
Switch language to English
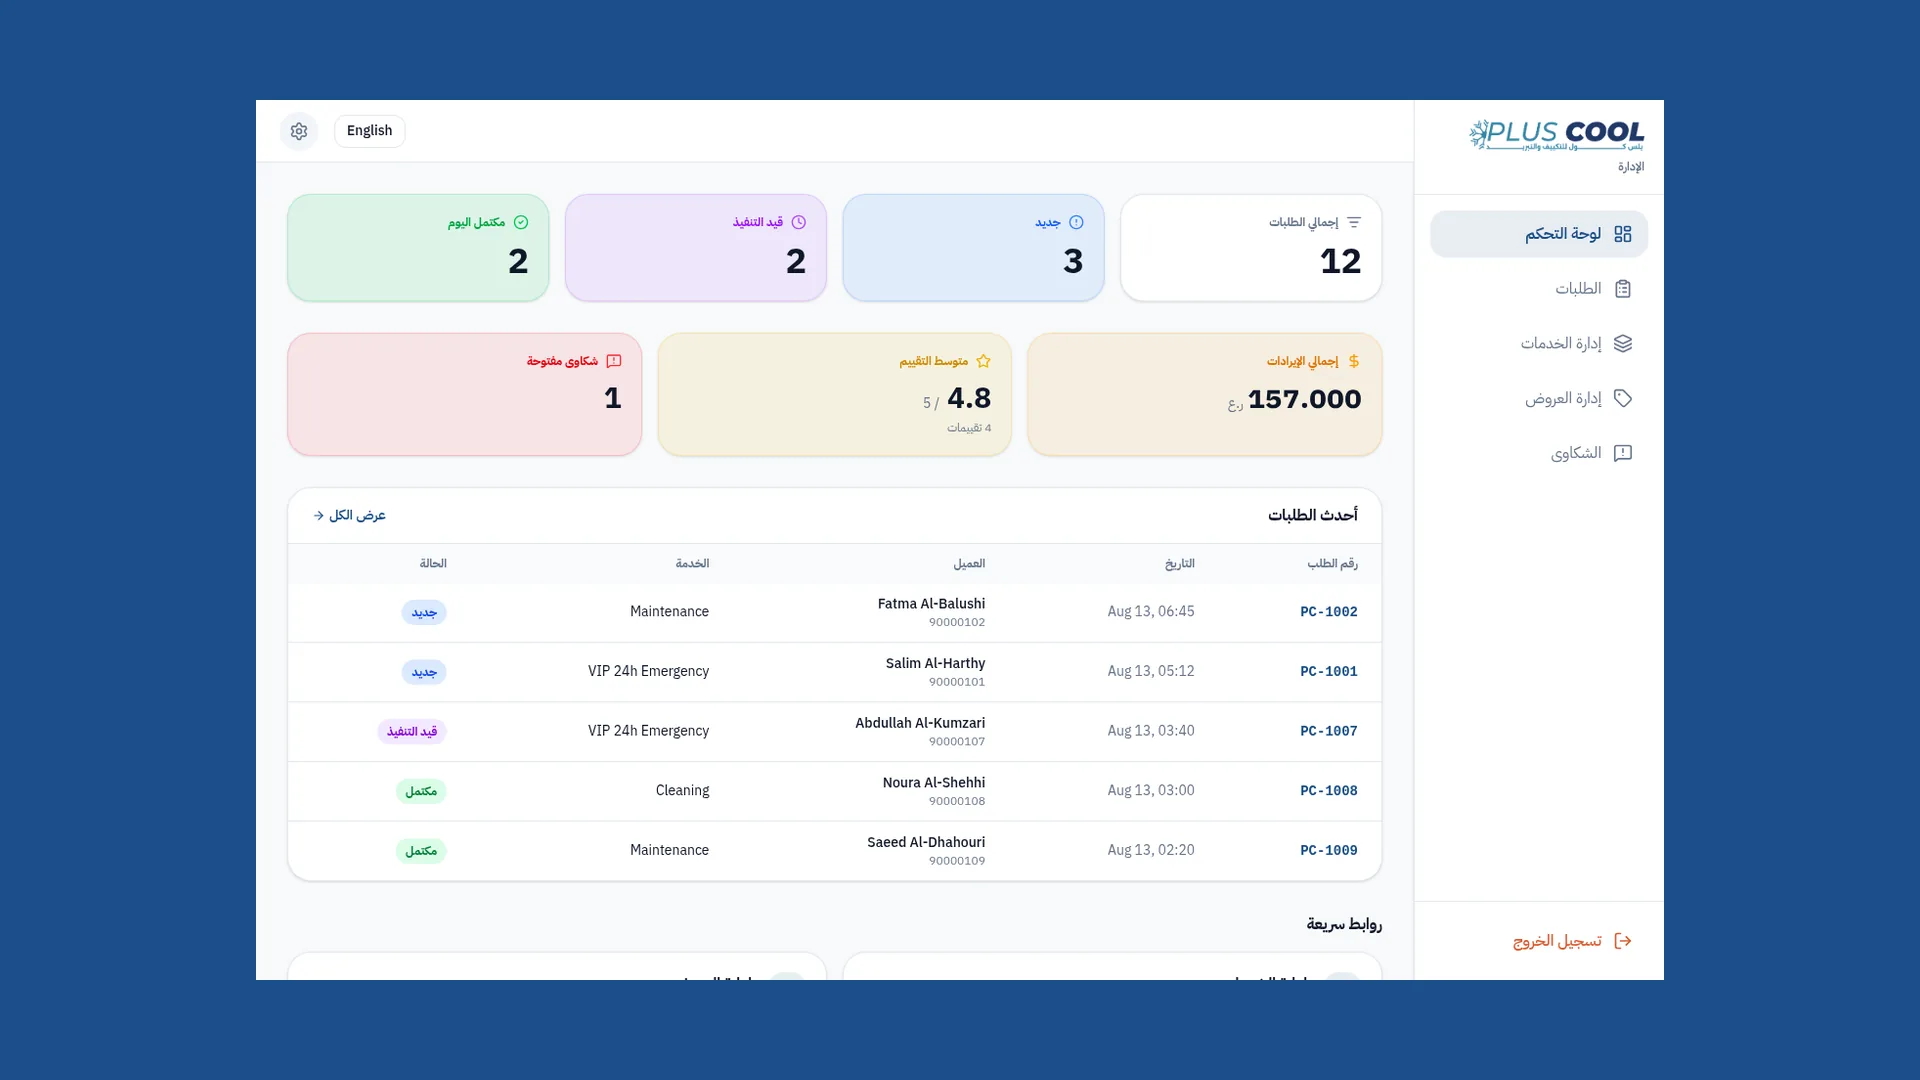(369, 131)
